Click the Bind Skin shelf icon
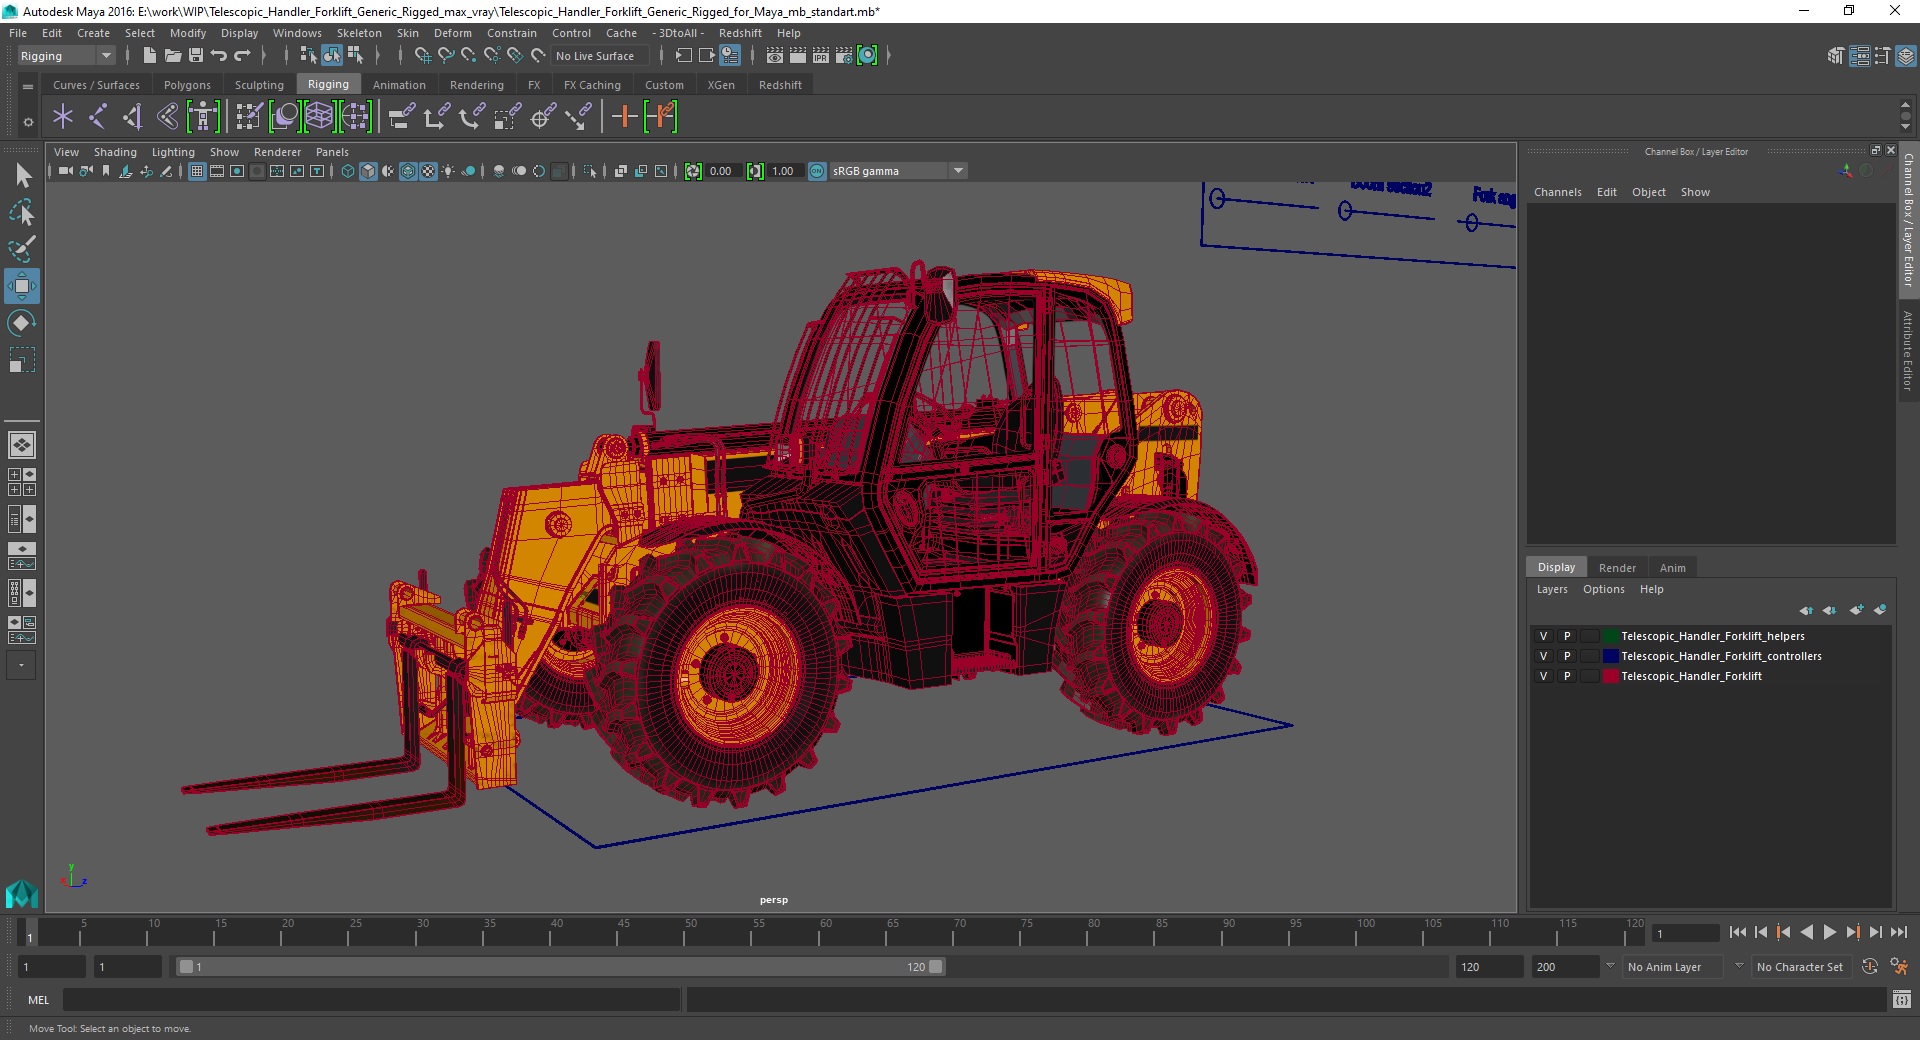1920x1040 pixels. 167,117
